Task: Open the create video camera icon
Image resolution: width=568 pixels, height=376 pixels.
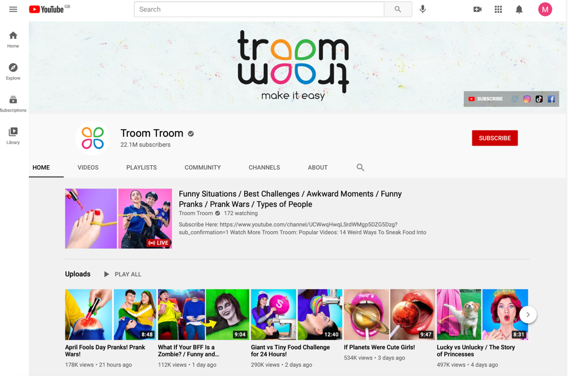Action: click(477, 9)
